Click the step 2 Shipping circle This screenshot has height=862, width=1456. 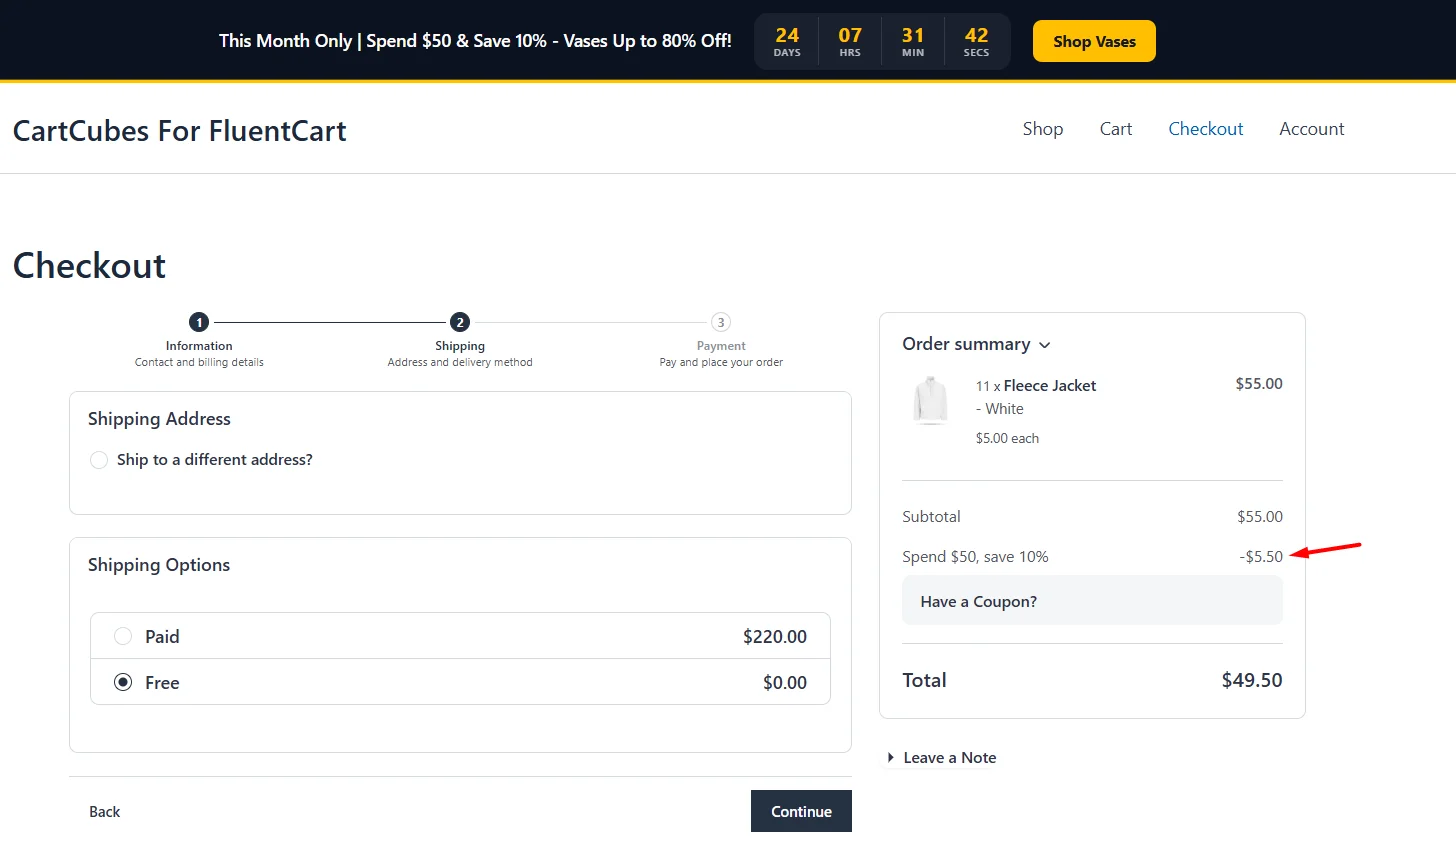[460, 322]
